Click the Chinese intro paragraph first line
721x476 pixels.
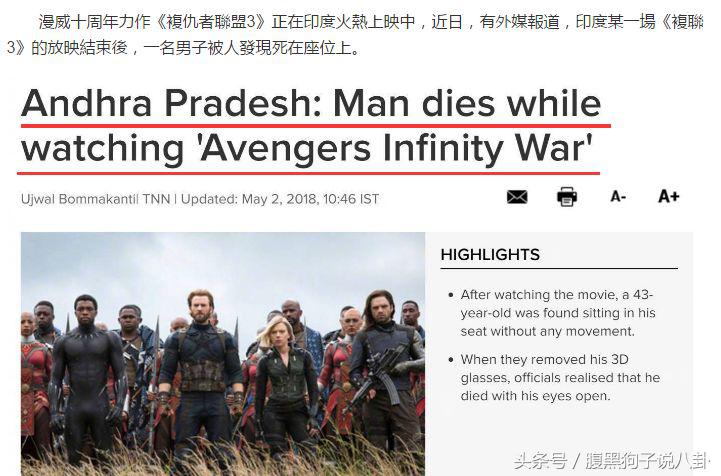[x=371, y=22]
